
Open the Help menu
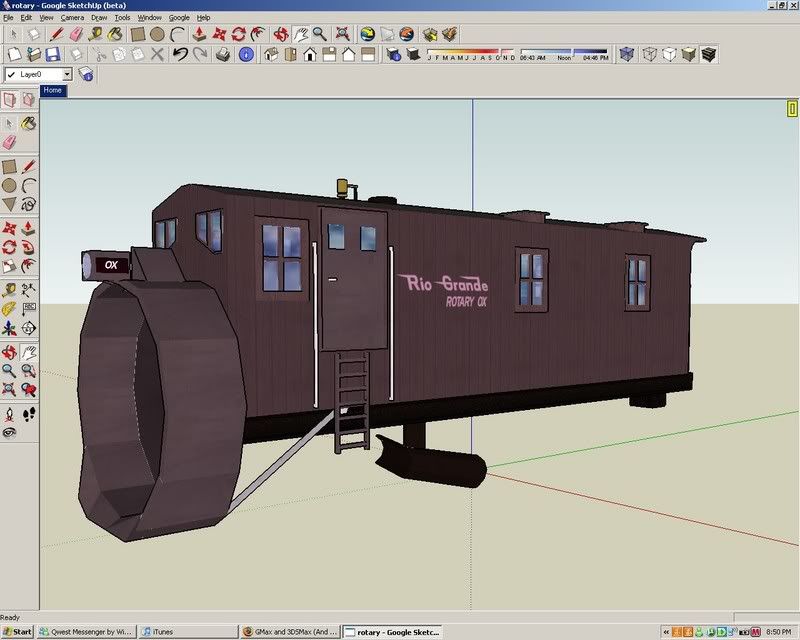(x=204, y=17)
